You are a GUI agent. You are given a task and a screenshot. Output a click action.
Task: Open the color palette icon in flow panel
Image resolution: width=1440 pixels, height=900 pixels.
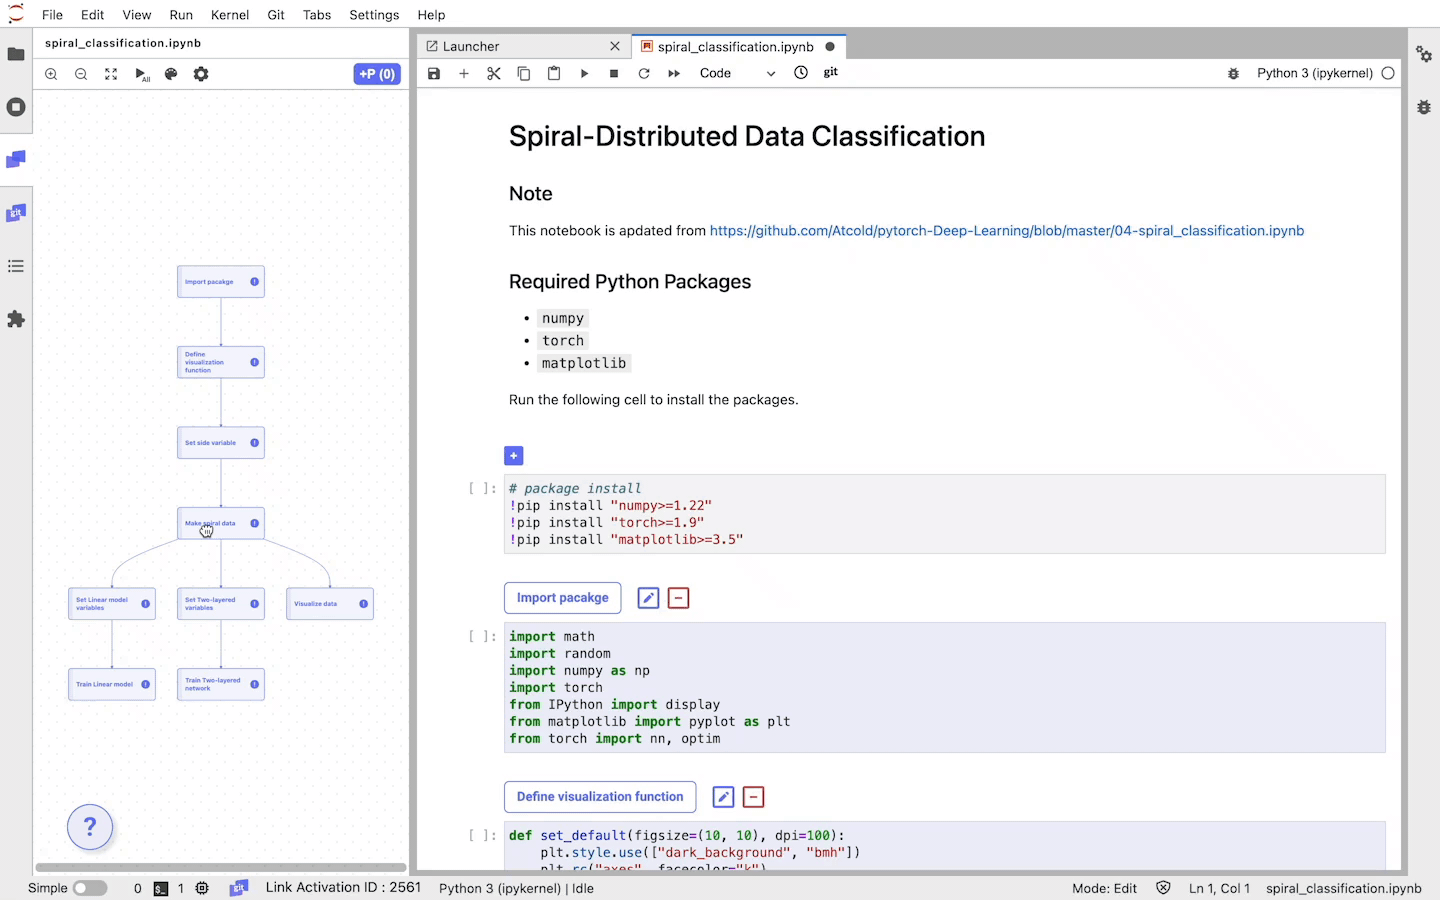tap(171, 74)
